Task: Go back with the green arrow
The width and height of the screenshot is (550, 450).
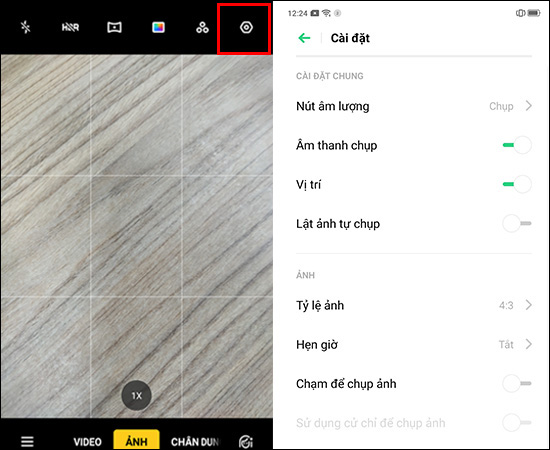Action: pyautogui.click(x=304, y=38)
